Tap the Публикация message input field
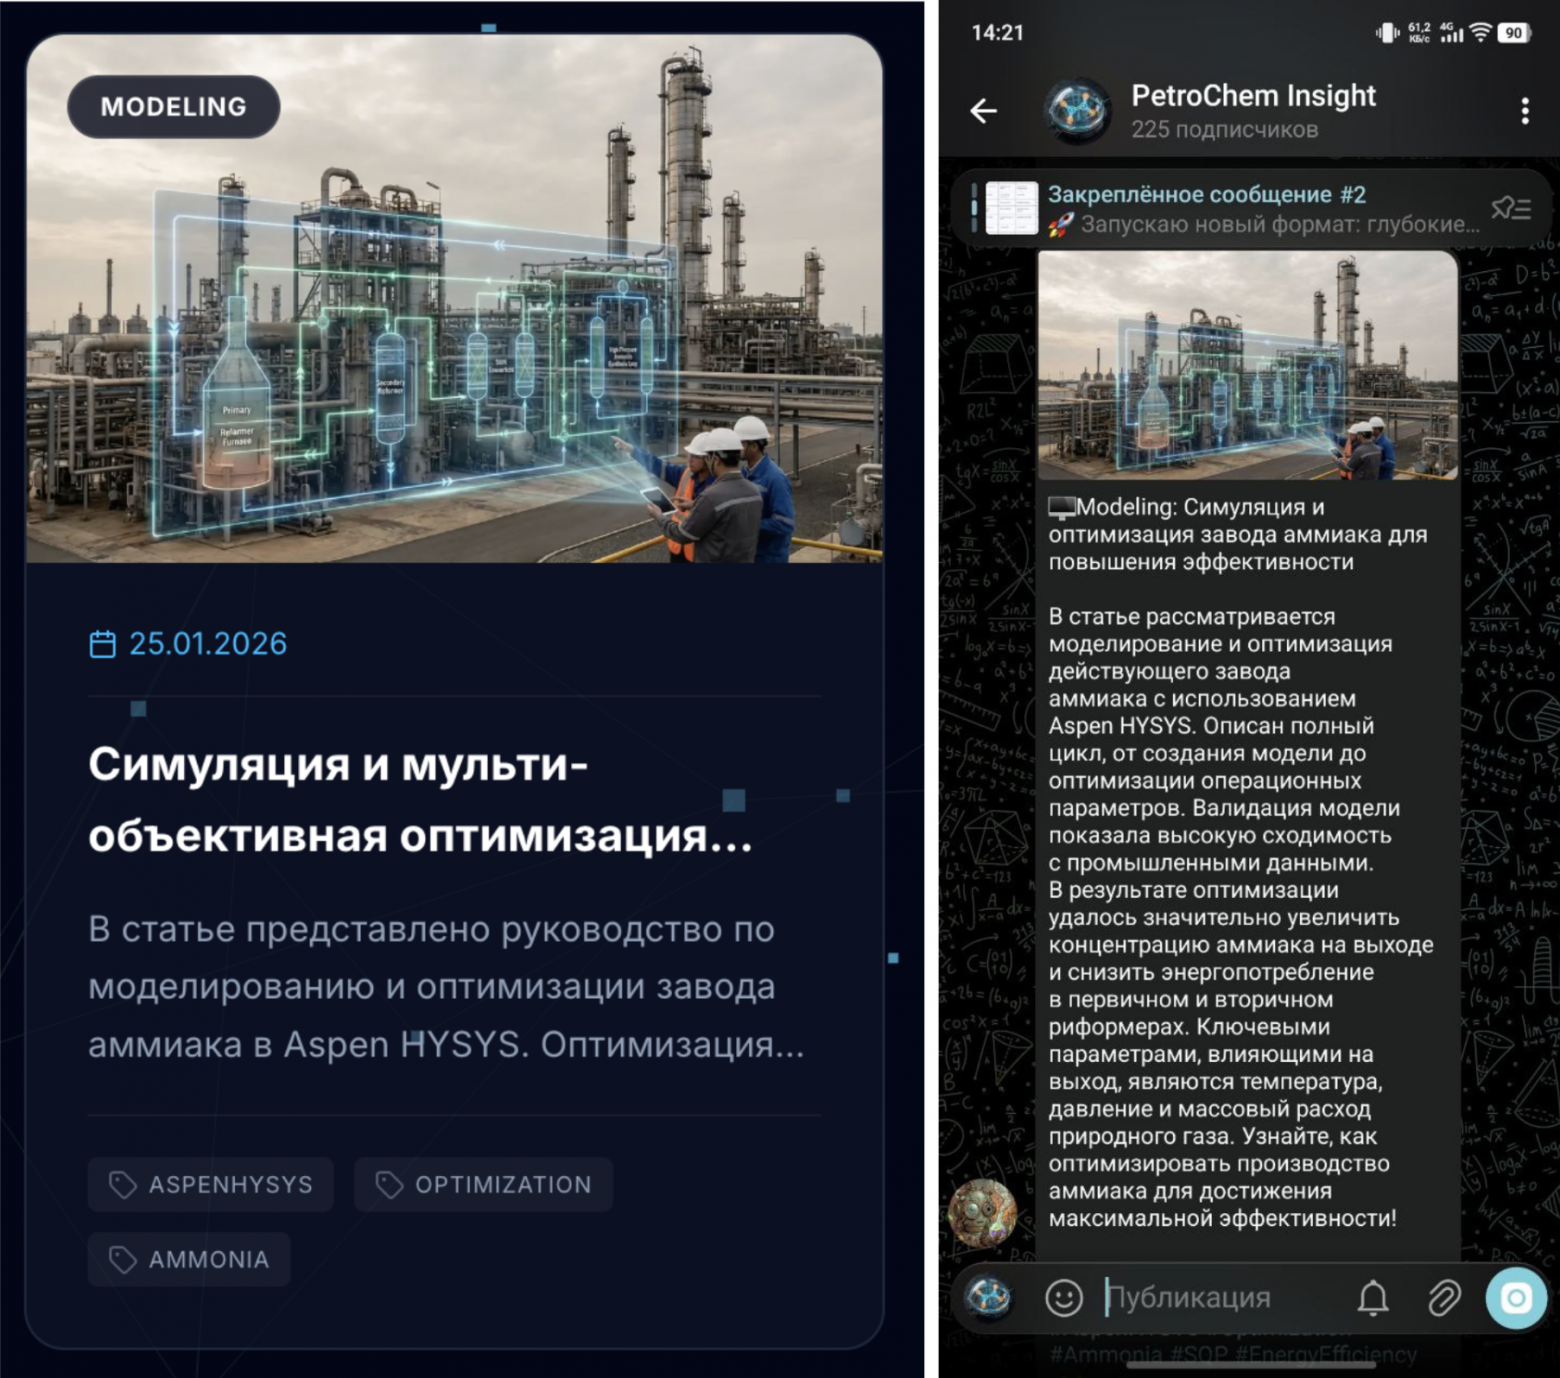The image size is (1560, 1378). (1190, 1296)
